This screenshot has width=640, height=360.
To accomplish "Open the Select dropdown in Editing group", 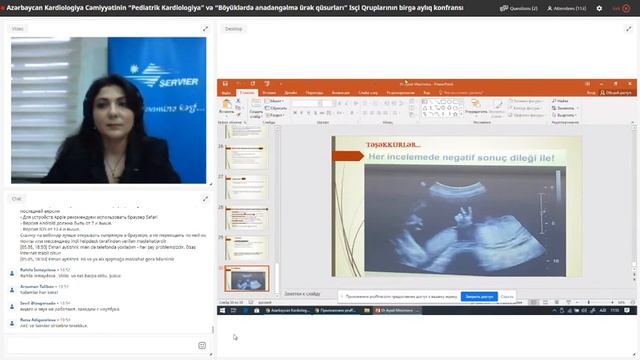I will point(564,116).
